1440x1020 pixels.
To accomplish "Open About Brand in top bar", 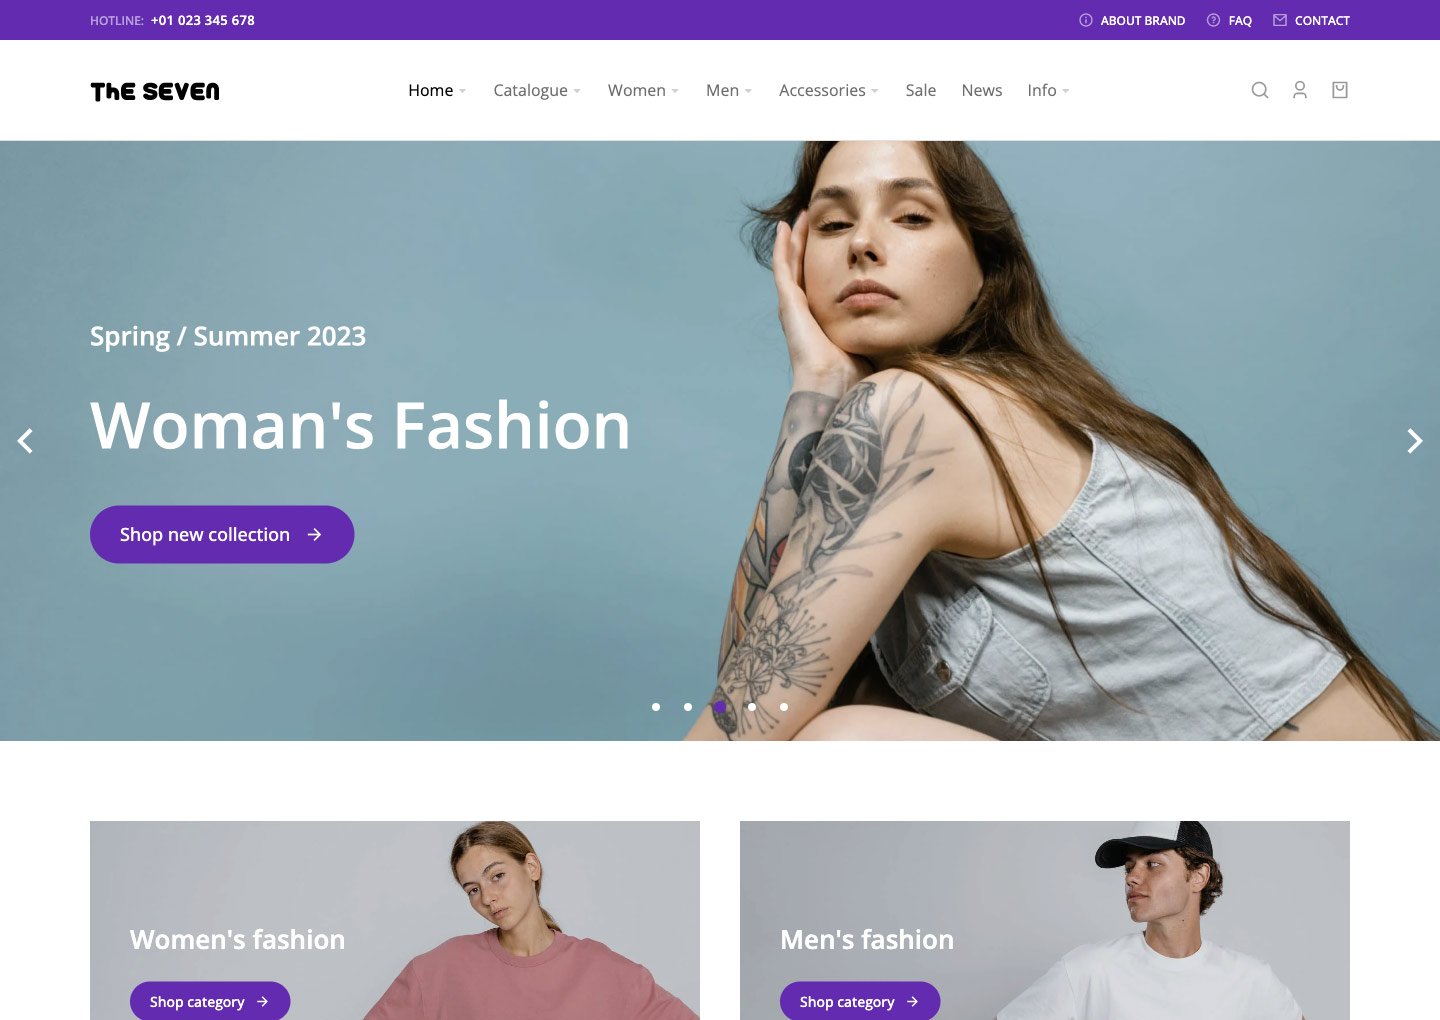I will (x=1132, y=20).
